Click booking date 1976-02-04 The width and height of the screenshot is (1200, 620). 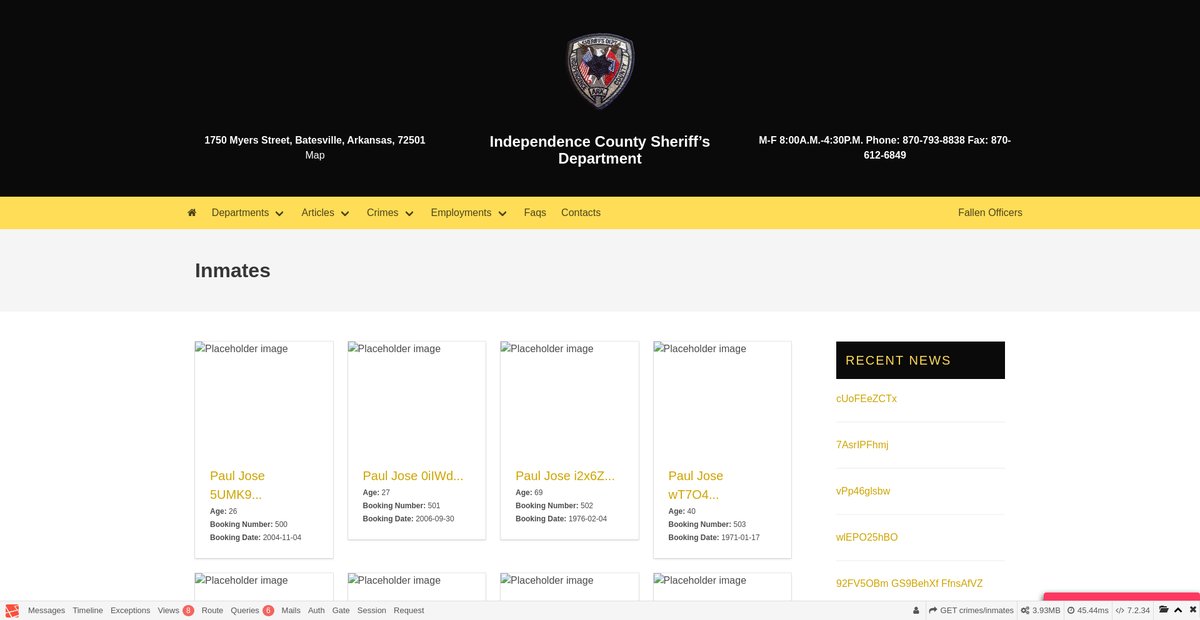click(588, 519)
